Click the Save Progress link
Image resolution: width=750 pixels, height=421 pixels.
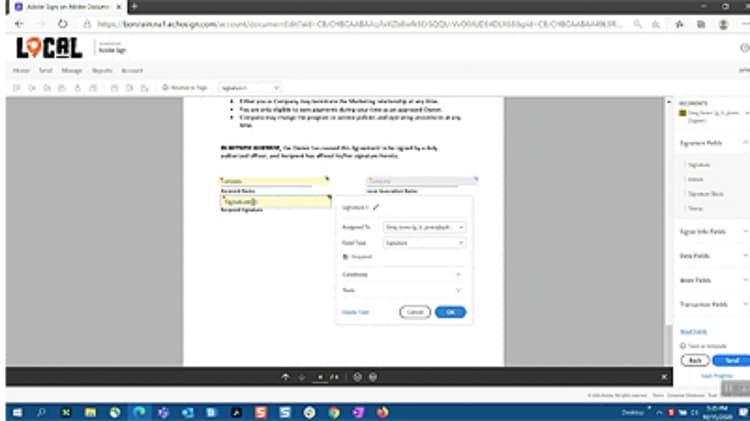[717, 376]
